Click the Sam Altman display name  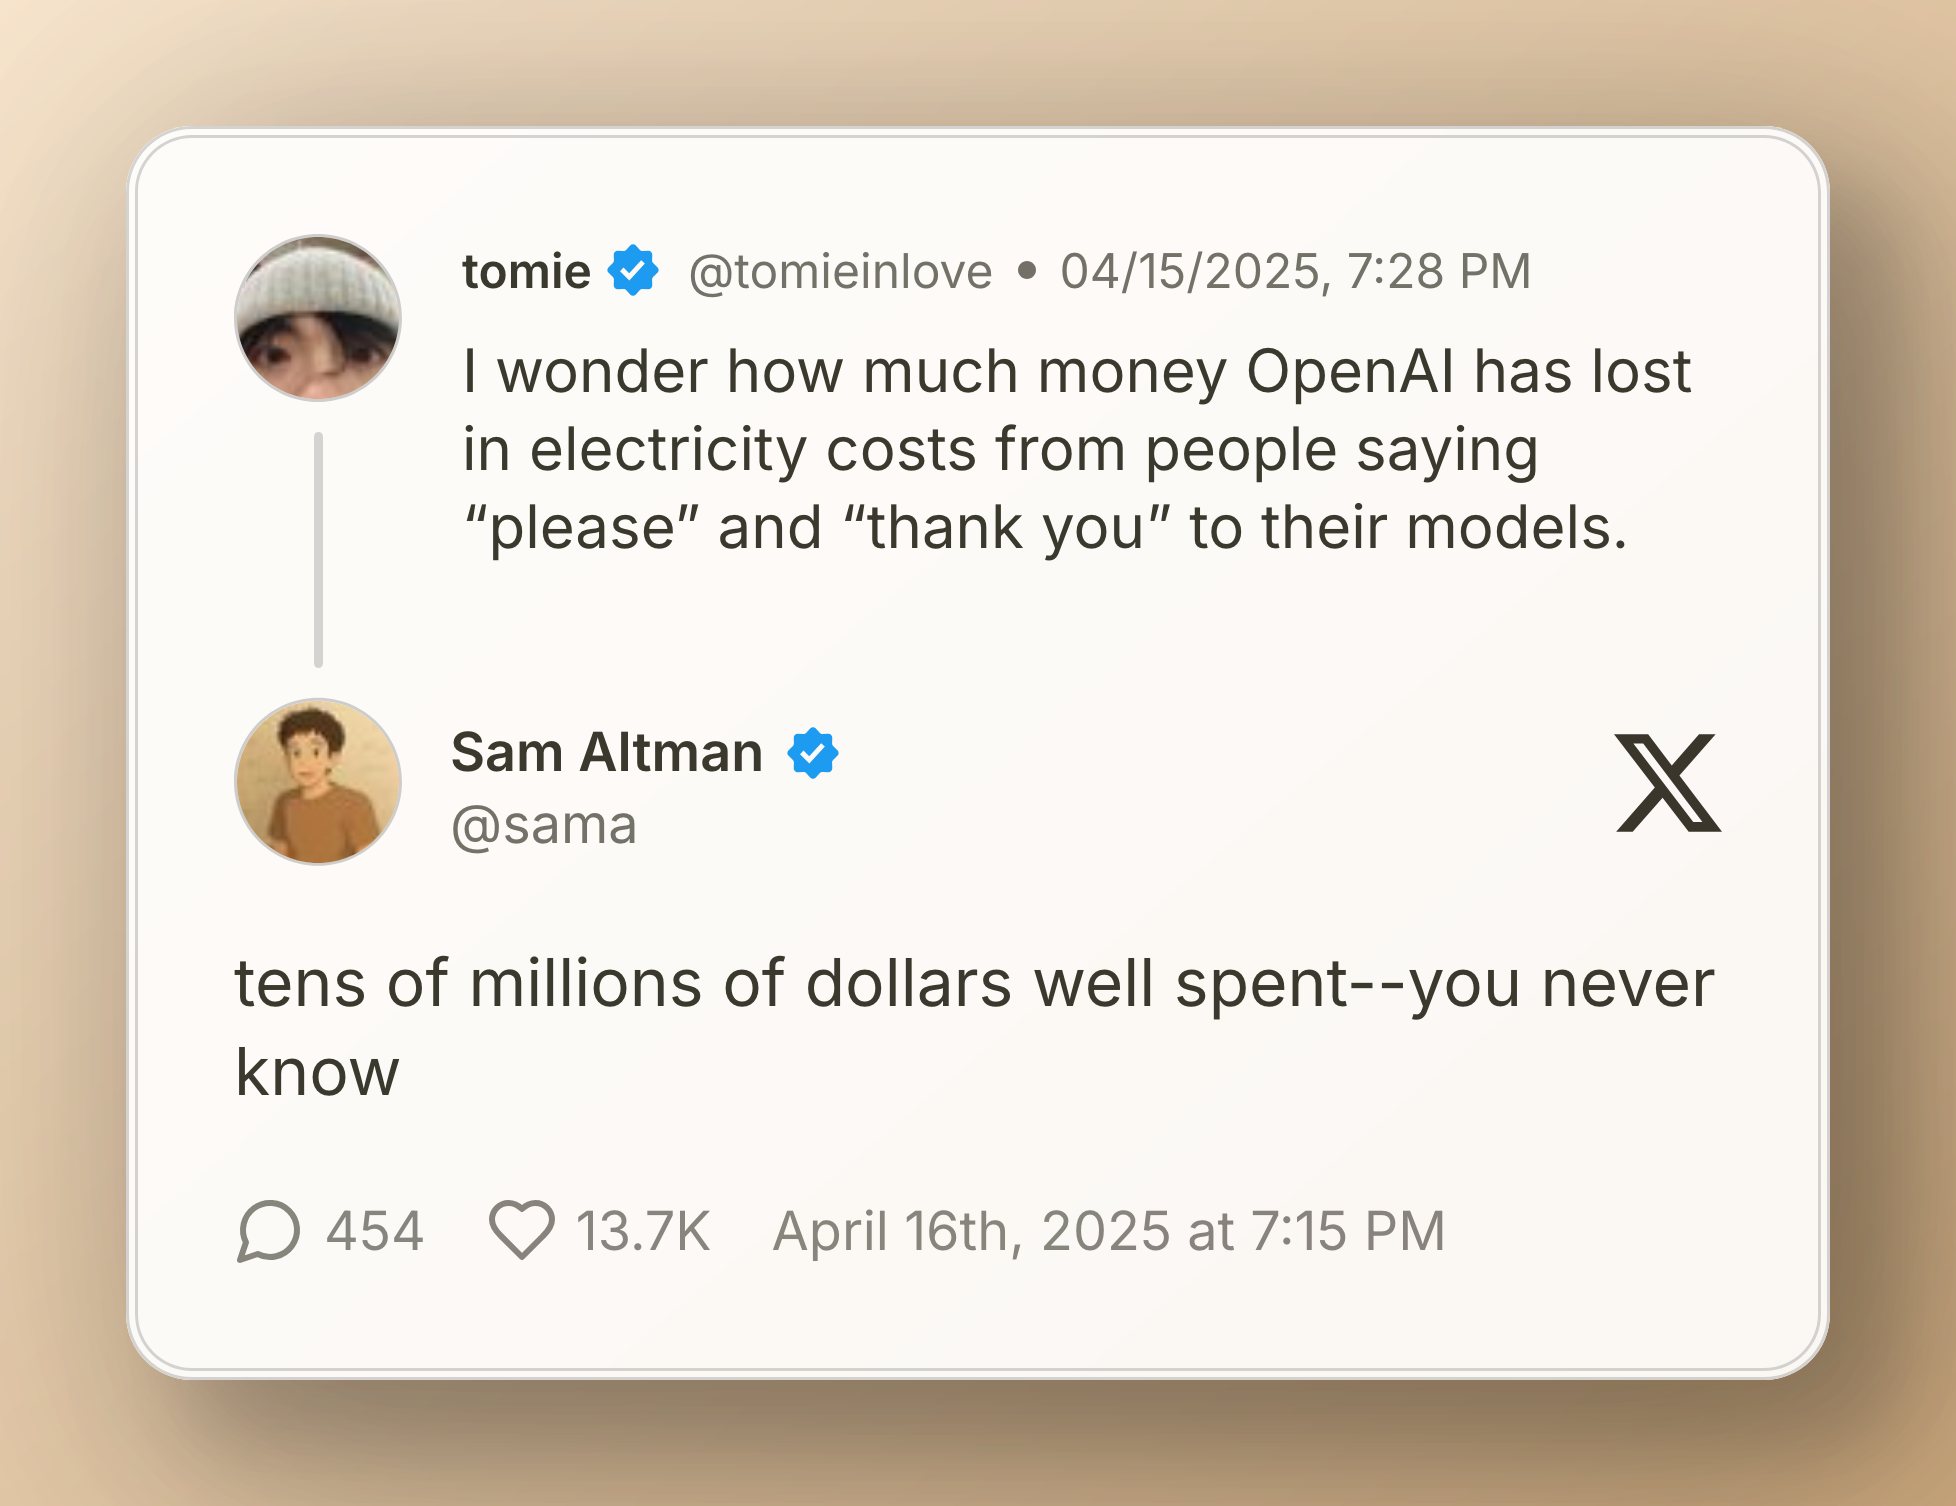[x=607, y=752]
